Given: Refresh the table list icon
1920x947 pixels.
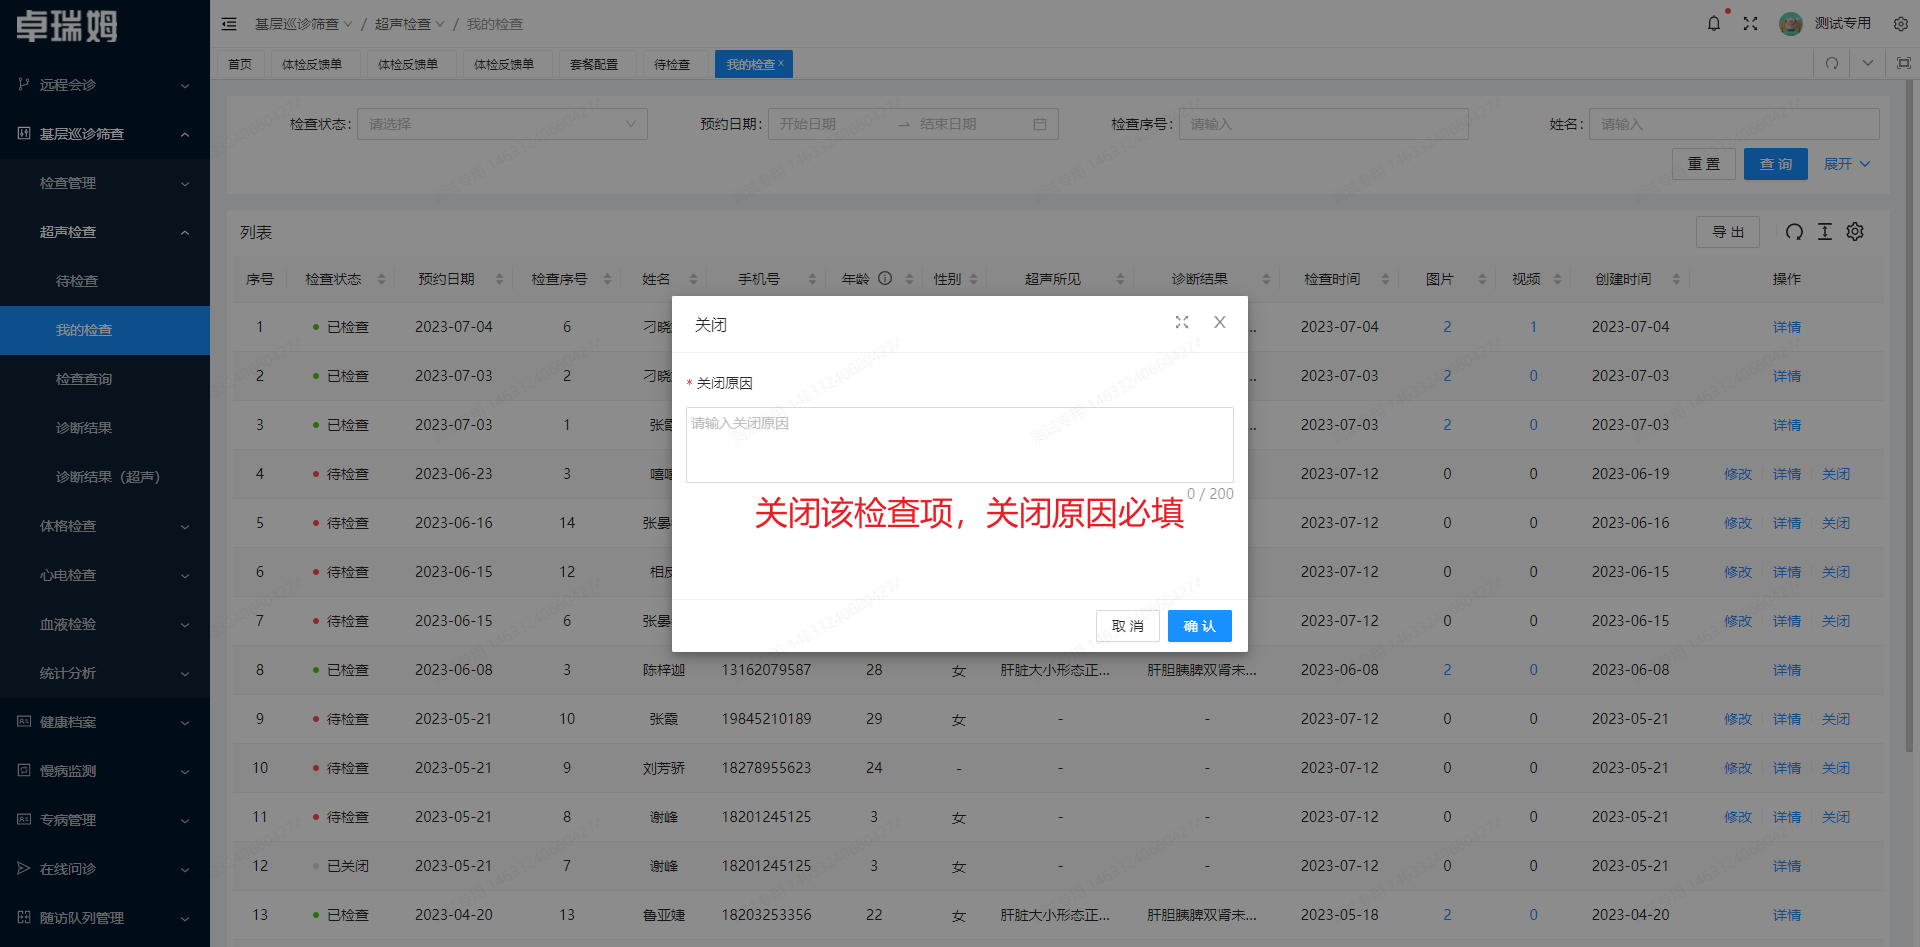Looking at the screenshot, I should tap(1795, 232).
